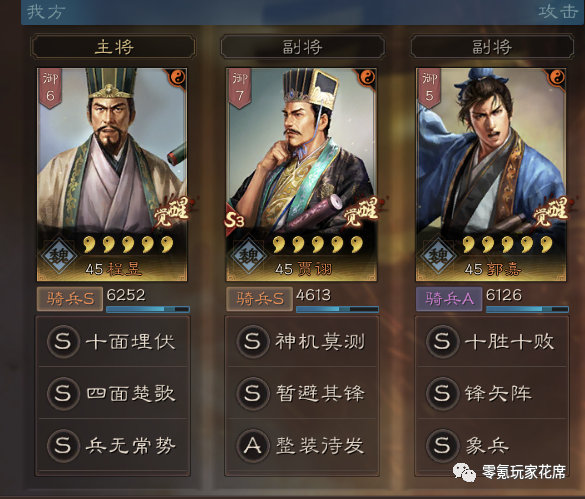Open the 主将 slot header
The width and height of the screenshot is (585, 499).
(x=113, y=47)
